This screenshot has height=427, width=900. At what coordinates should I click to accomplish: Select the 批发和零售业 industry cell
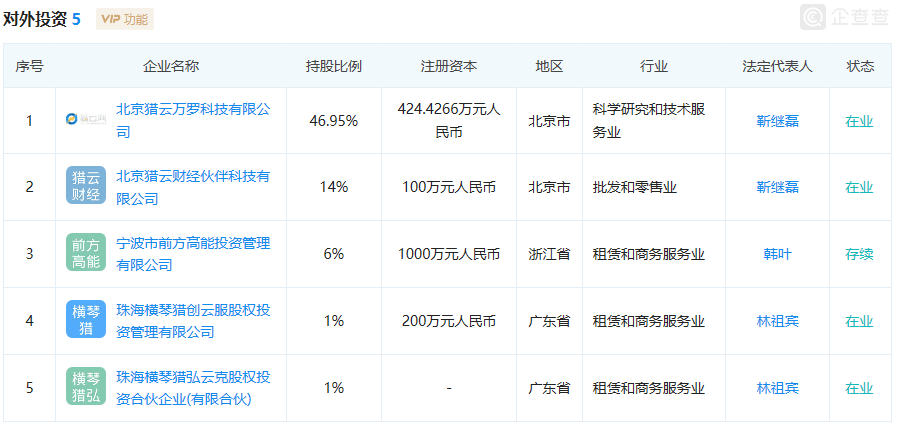coord(654,187)
